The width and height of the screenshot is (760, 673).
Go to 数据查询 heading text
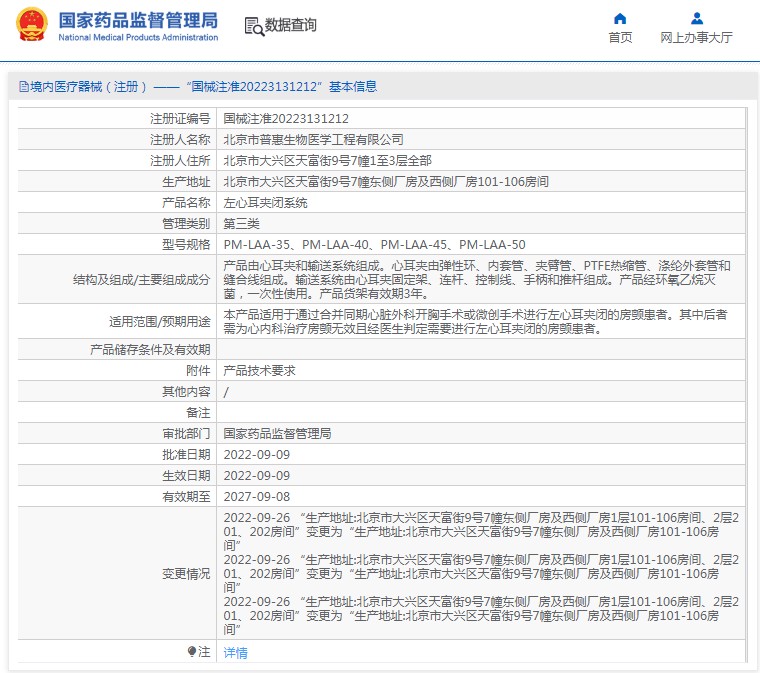tap(291, 26)
